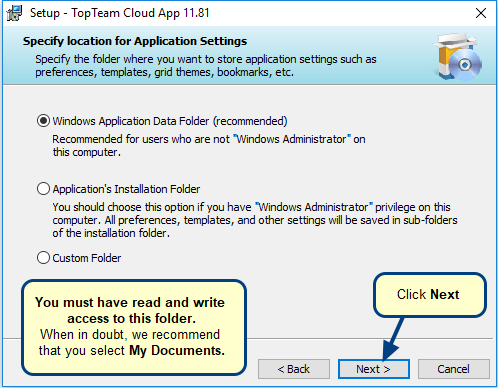Image resolution: width=498 pixels, height=388 pixels.
Task: Click text 'Recommended for users who are not'
Action: 141,139
